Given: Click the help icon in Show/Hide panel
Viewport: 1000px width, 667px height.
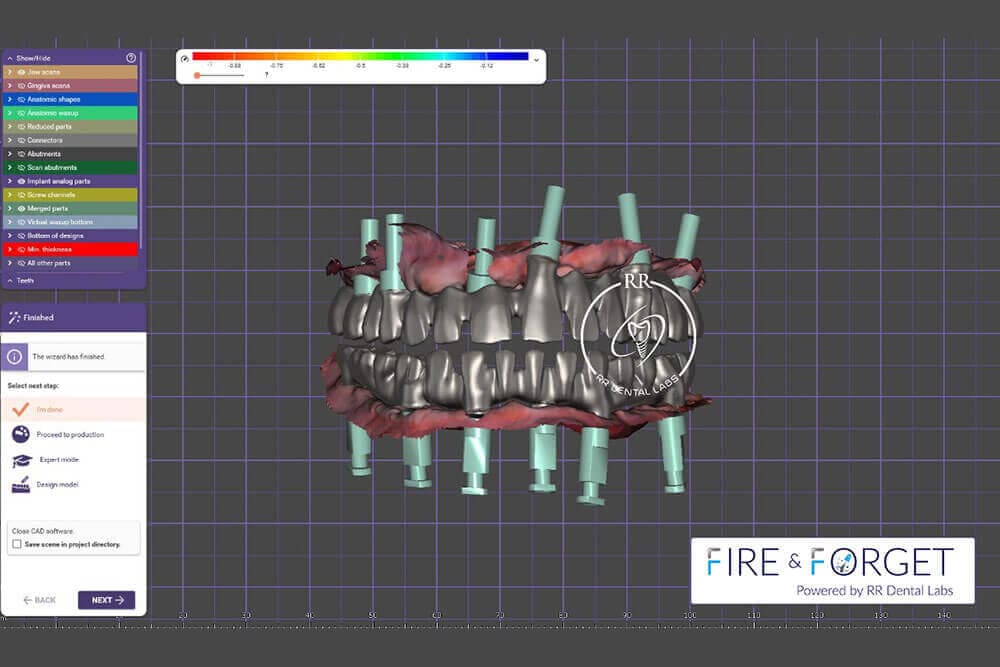Looking at the screenshot, I should [131, 58].
